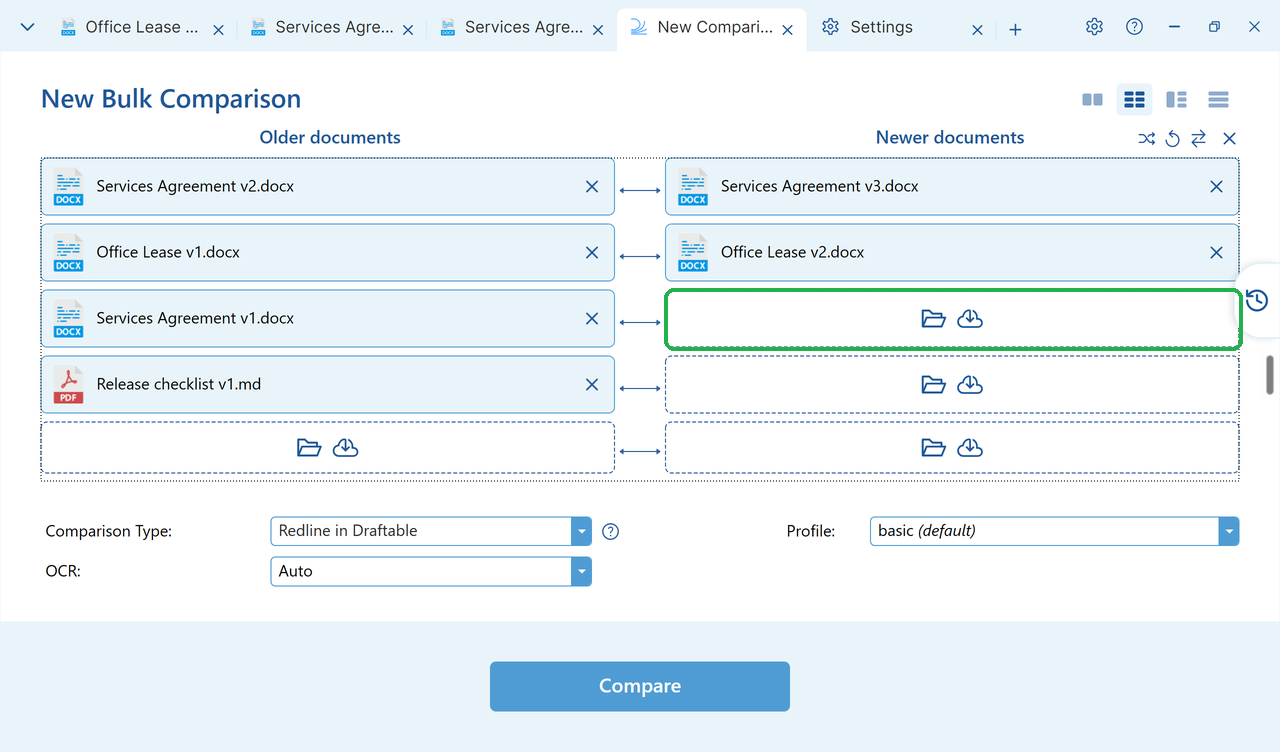Screen dimensions: 1280x752
Task: Close the Settings tab
Action: [977, 30]
